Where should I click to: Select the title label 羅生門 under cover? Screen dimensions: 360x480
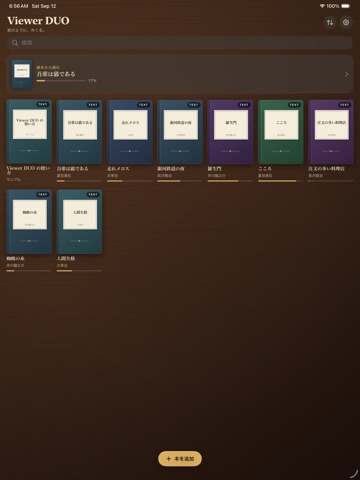tap(214, 169)
